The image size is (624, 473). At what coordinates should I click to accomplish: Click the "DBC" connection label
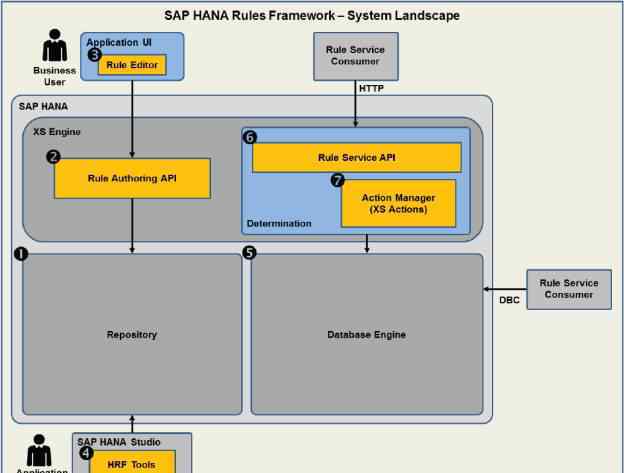tap(509, 300)
